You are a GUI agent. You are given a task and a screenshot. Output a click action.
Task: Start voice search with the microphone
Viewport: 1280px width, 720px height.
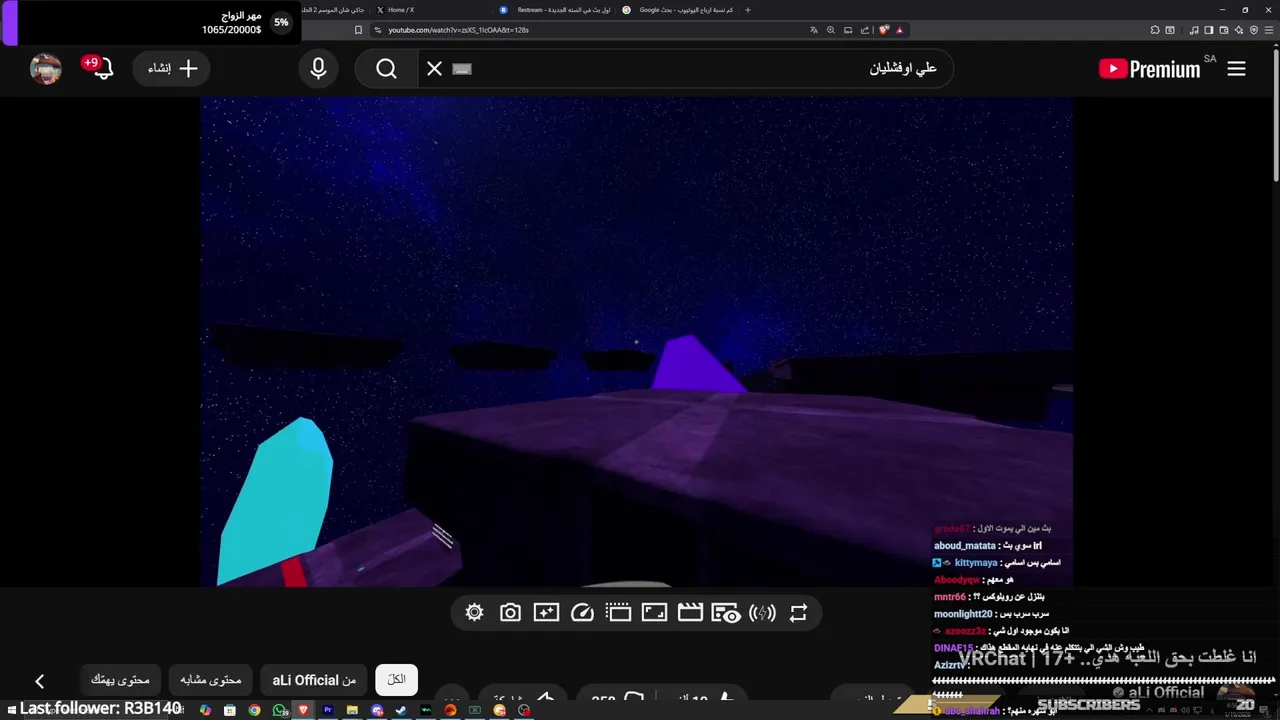click(318, 69)
